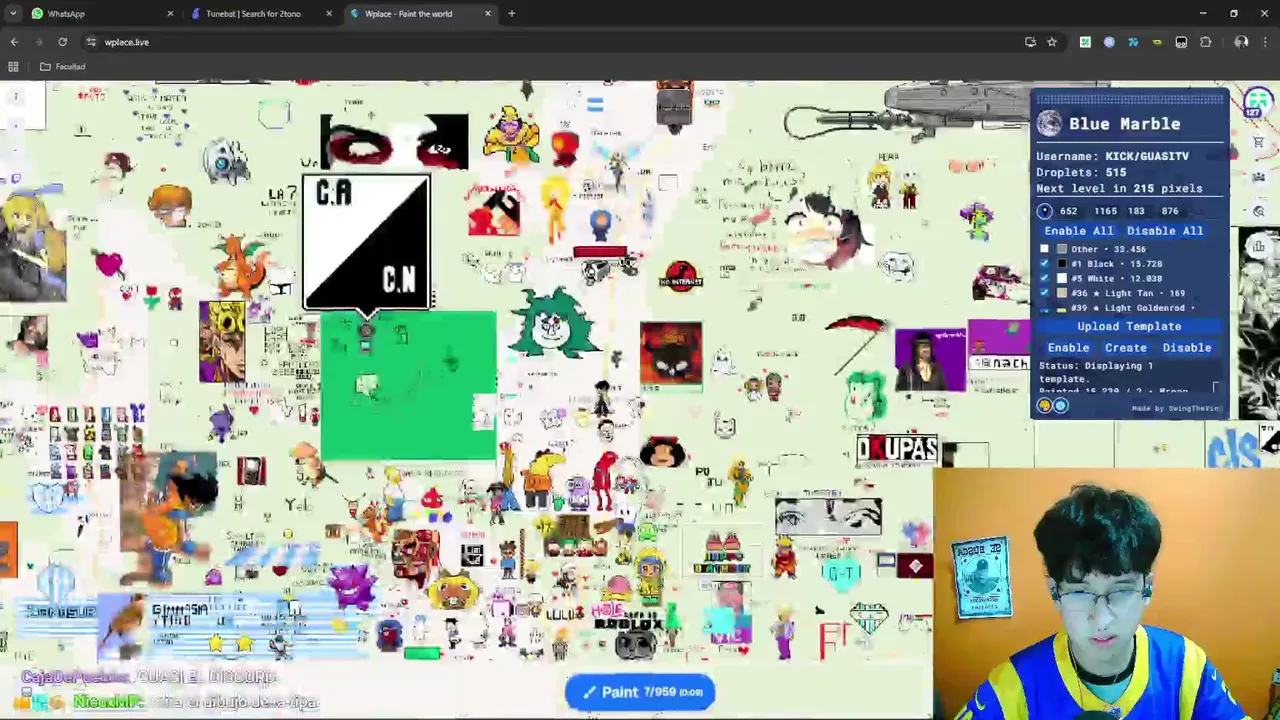1280x720 pixels.
Task: Click the Wplace search/explore icon on the right
Action: 1259,211
